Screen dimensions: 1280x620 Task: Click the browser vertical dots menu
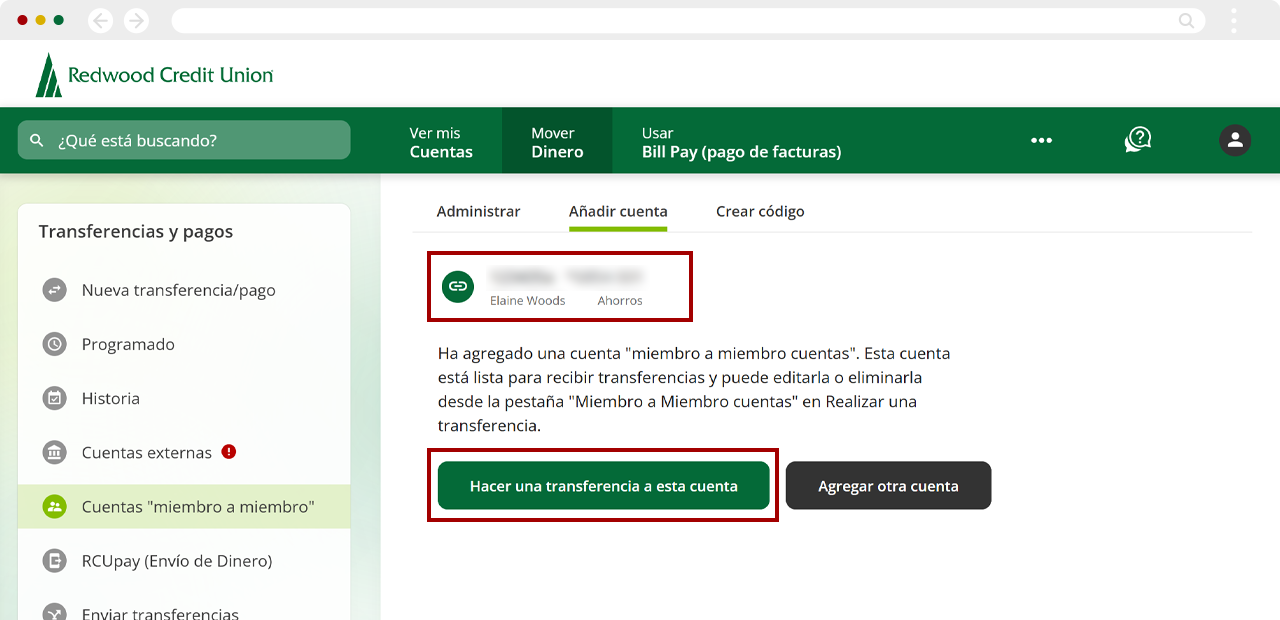[1234, 20]
